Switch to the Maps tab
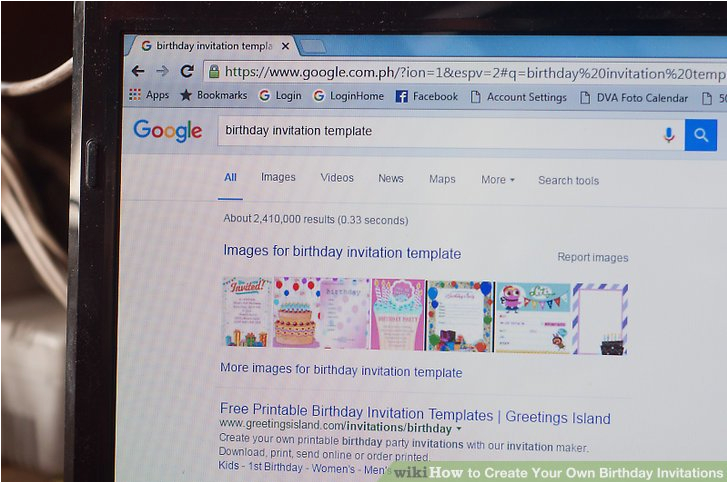 pyautogui.click(x=442, y=179)
